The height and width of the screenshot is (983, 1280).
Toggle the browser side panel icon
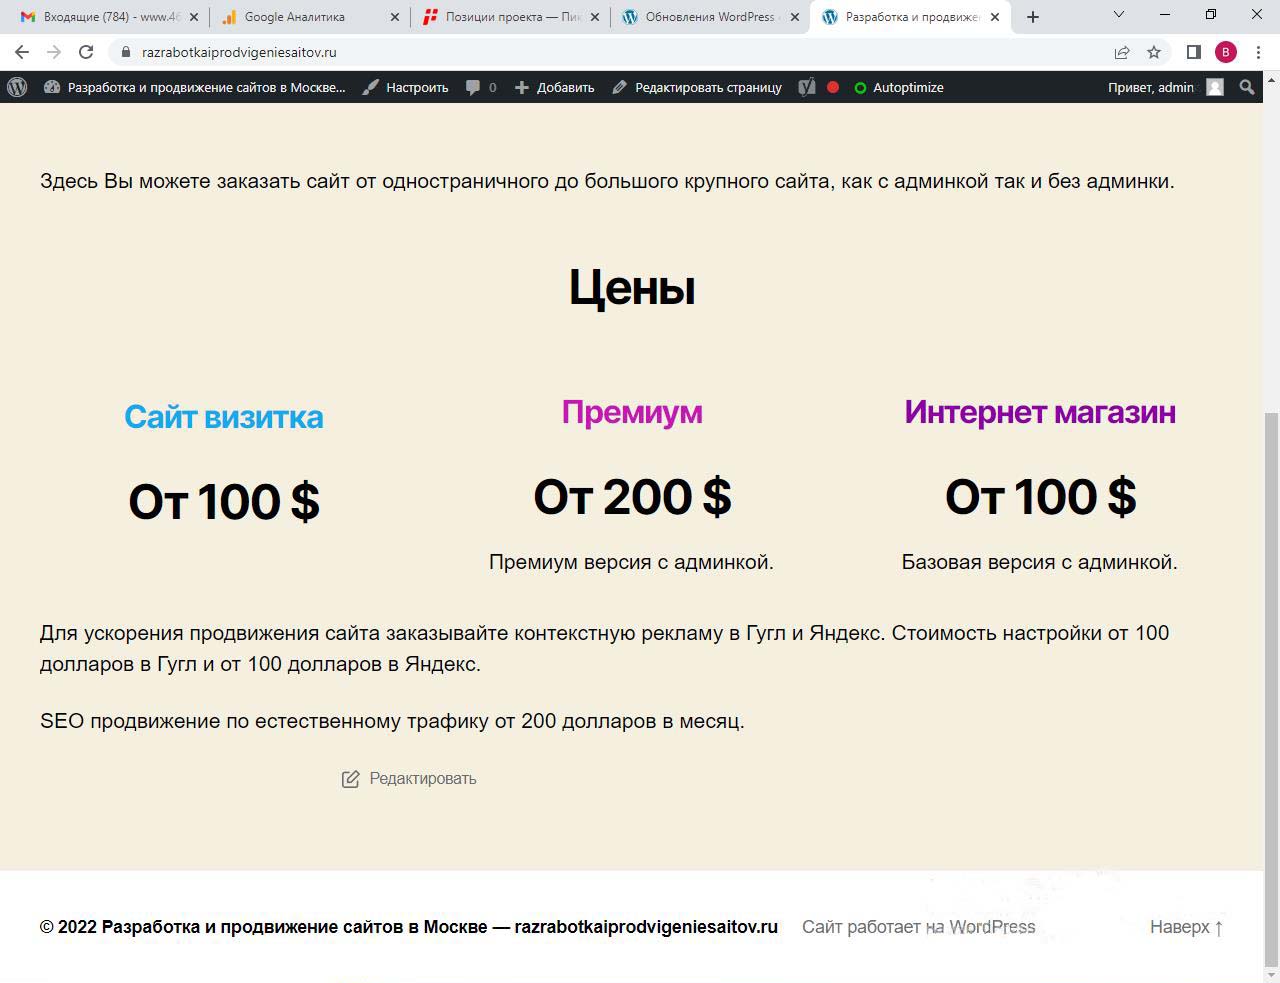[1193, 52]
